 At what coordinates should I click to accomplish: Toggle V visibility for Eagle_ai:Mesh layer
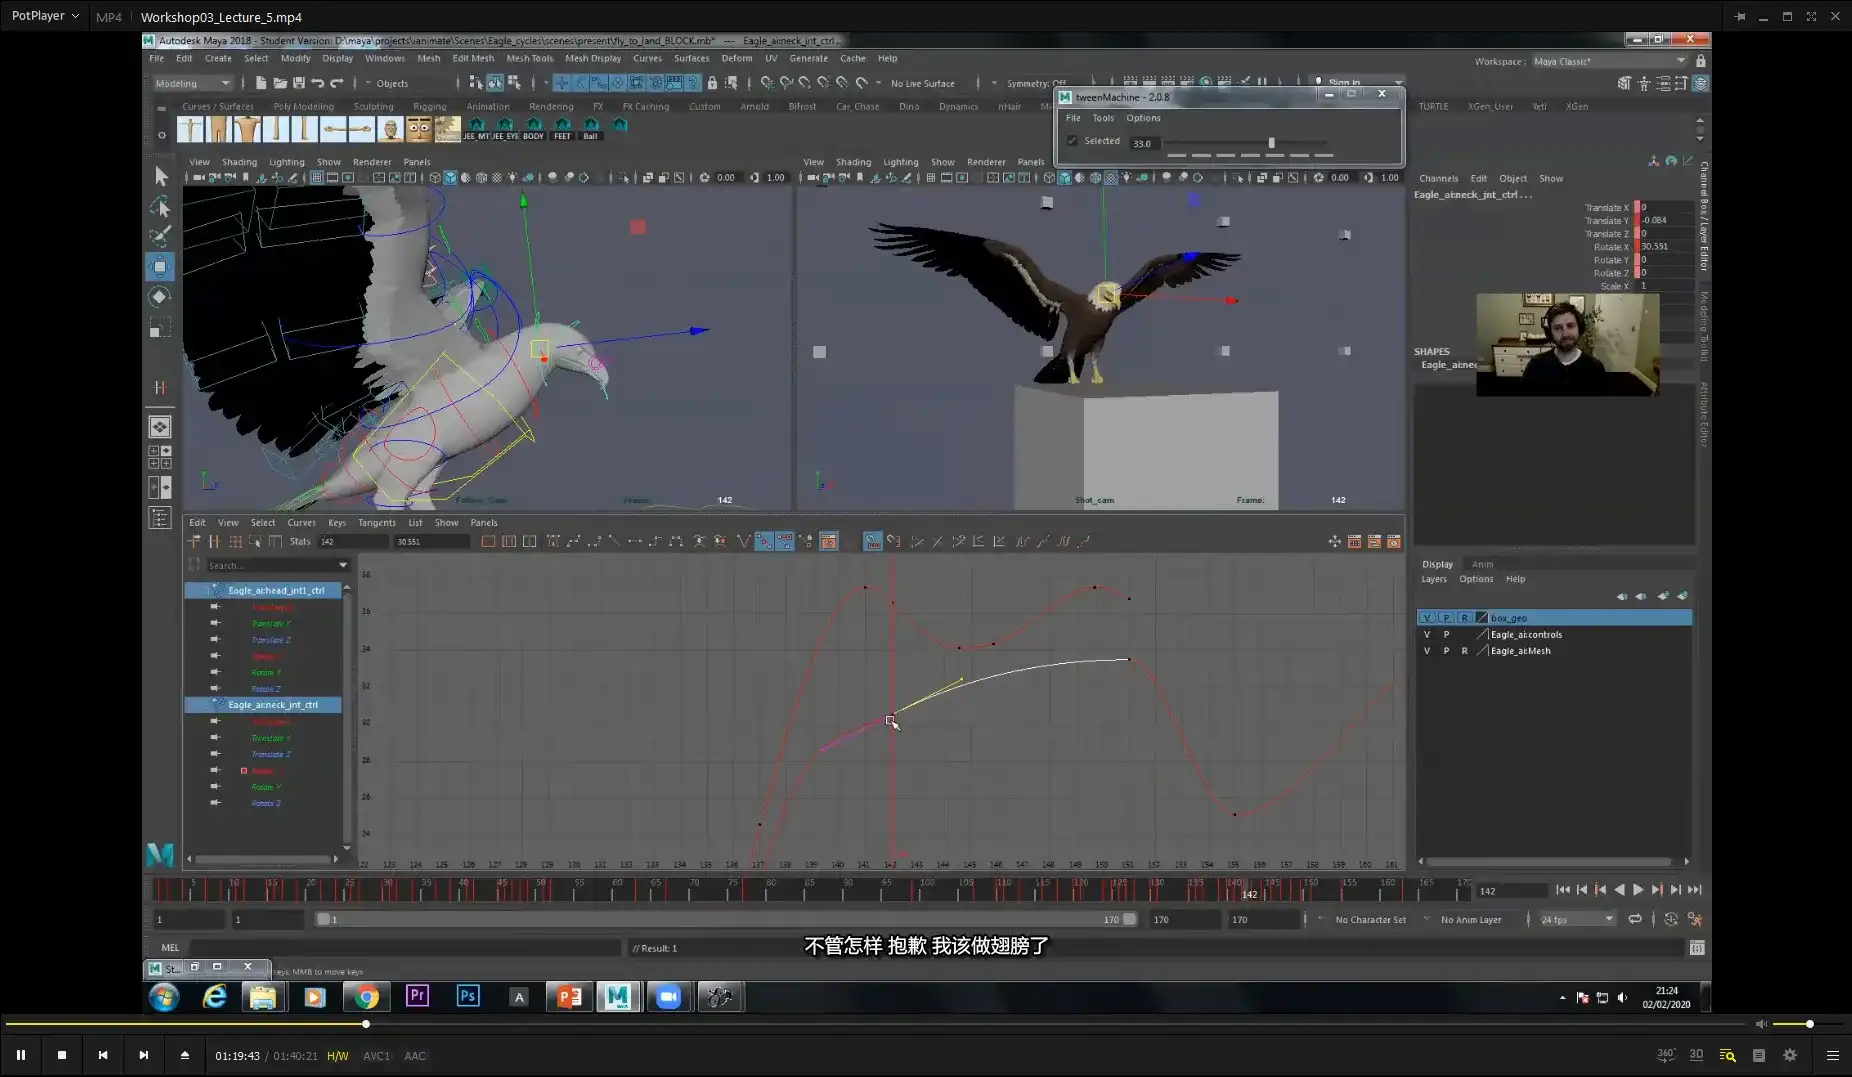(1427, 650)
